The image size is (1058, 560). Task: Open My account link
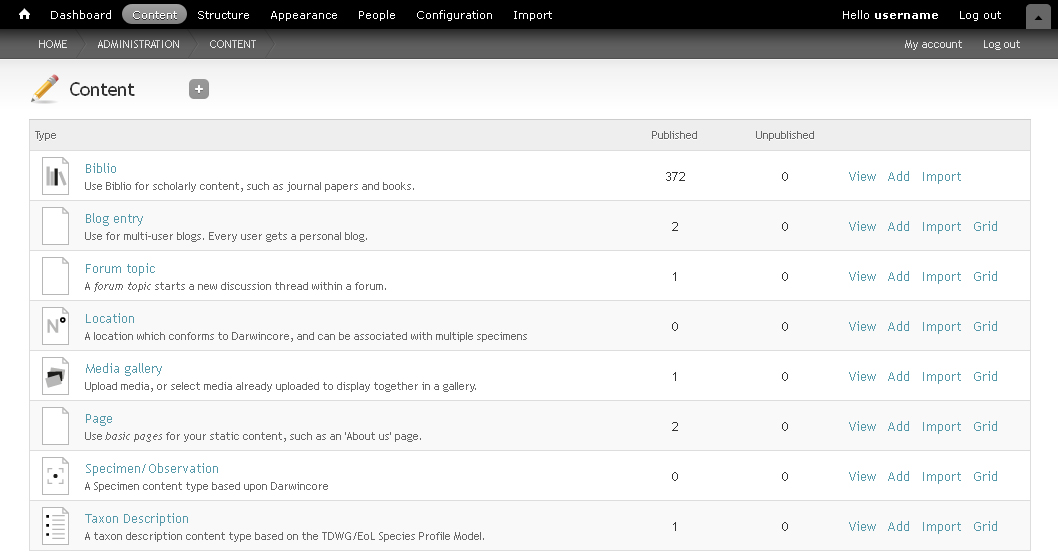tap(933, 44)
